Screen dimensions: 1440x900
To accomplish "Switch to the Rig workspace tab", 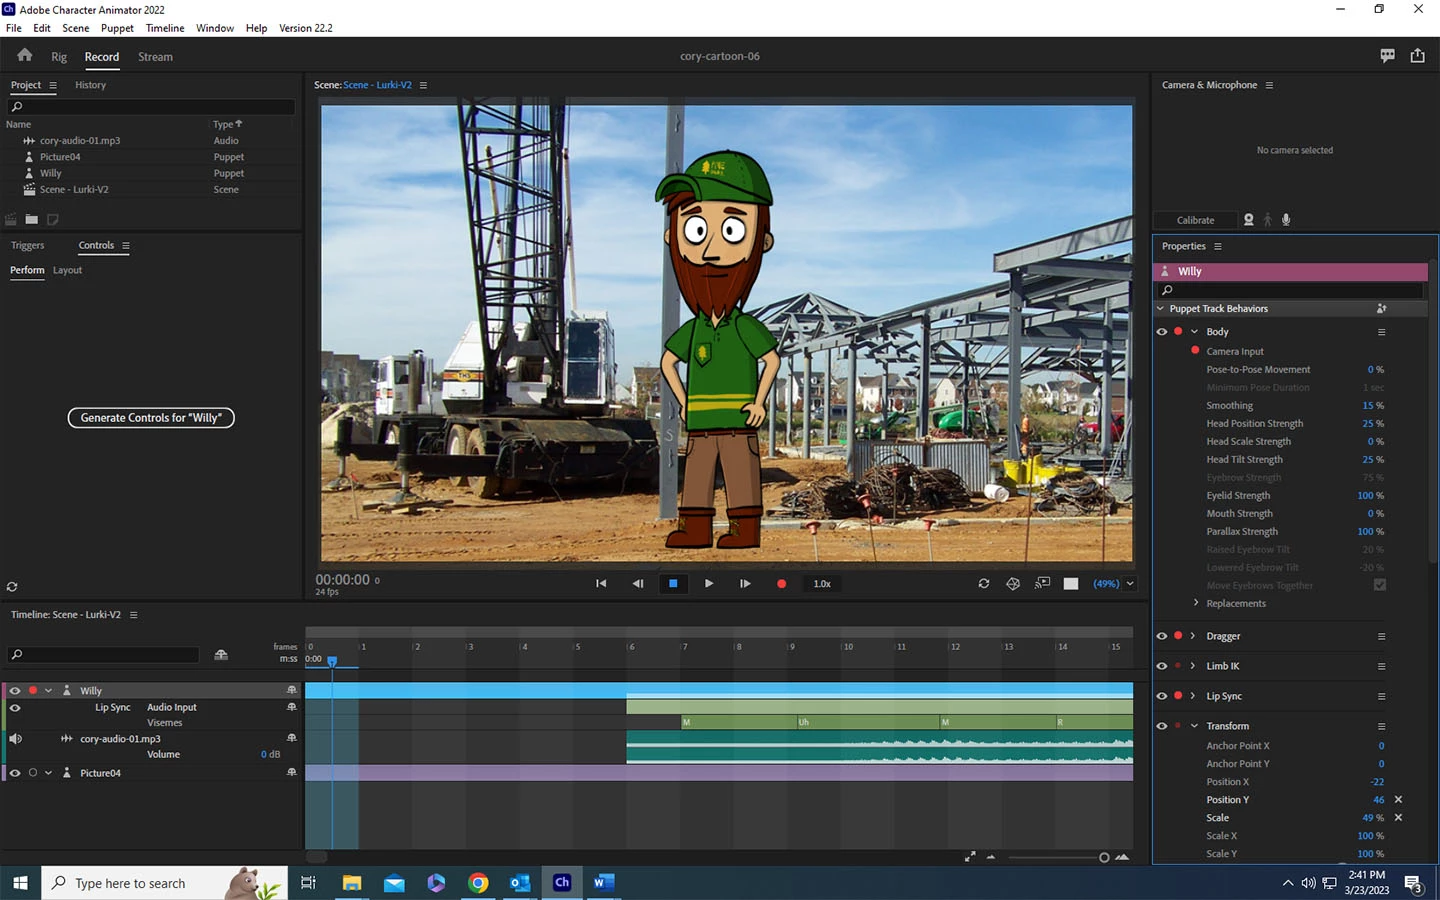I will [59, 57].
